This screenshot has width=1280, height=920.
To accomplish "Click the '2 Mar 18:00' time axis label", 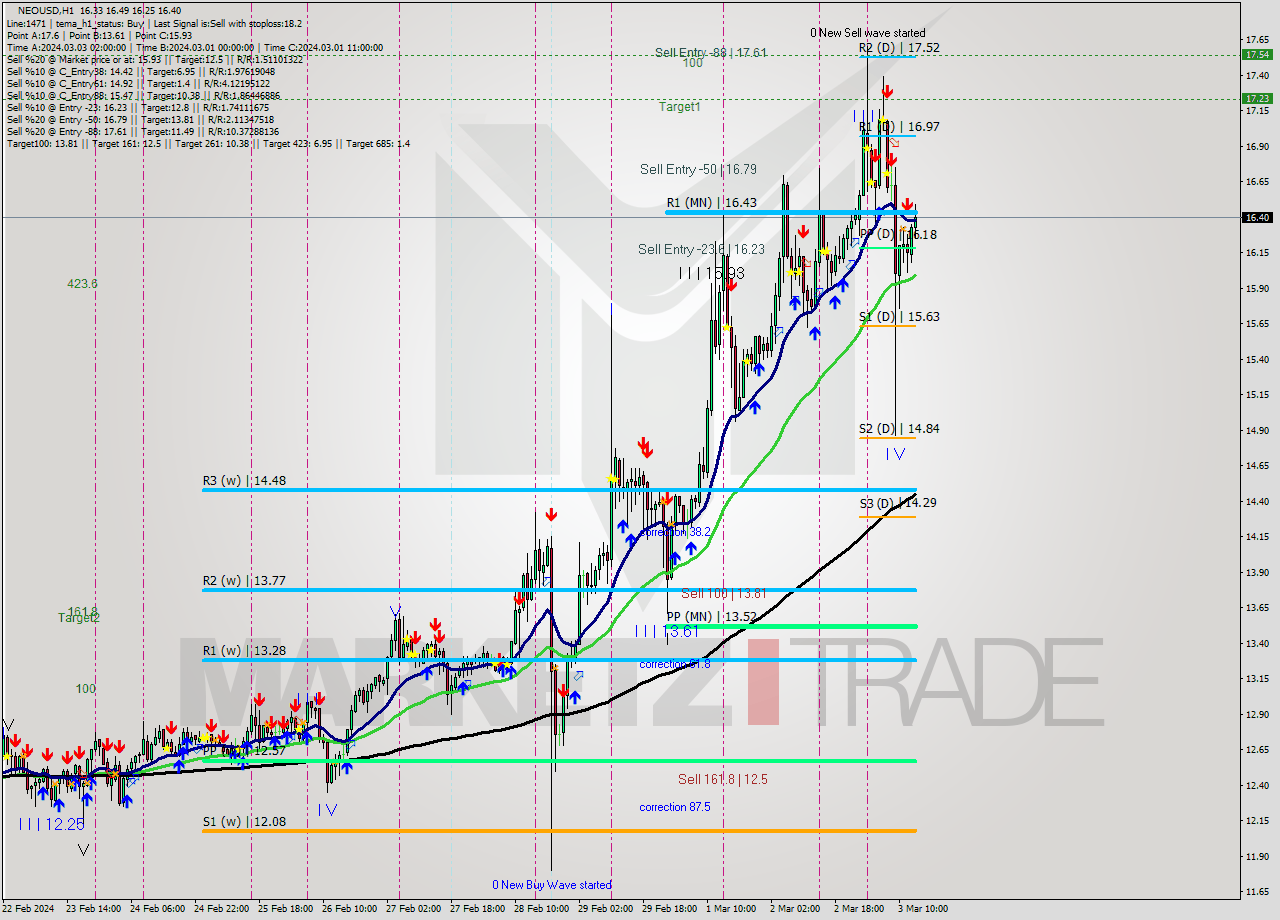I will click(858, 909).
